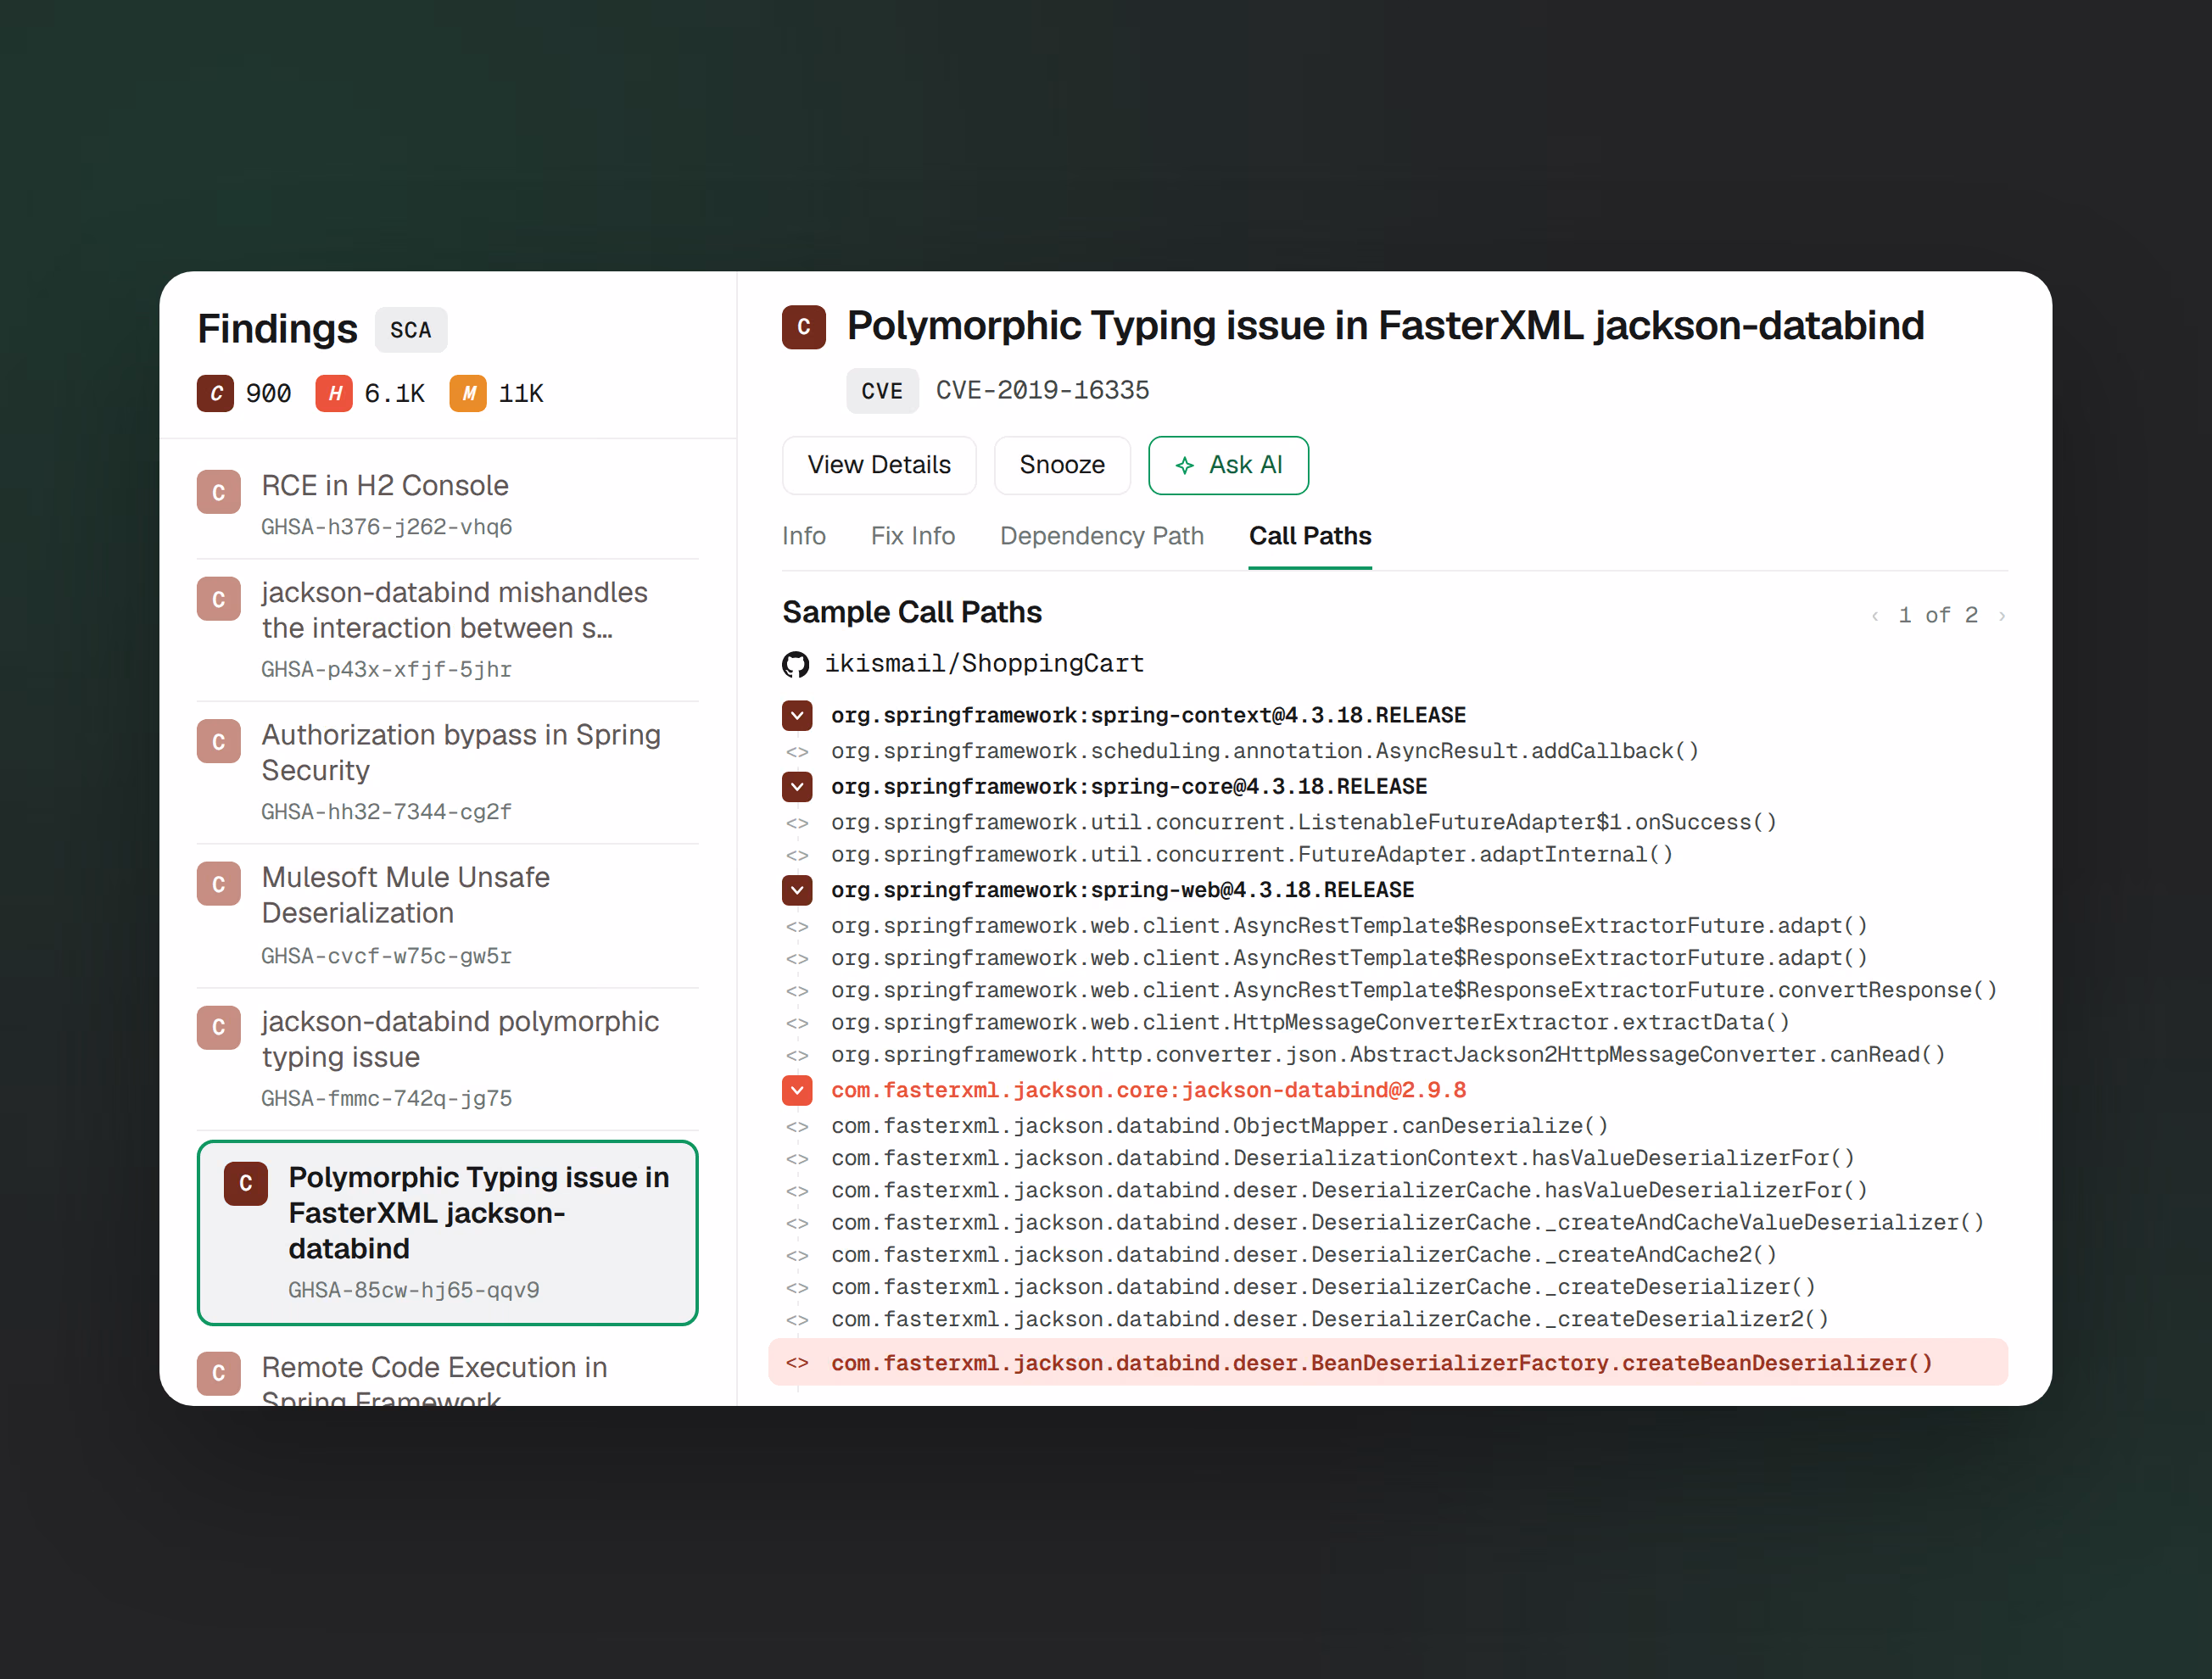Select jackson-databind mishandles the interaction finding

tap(447, 629)
